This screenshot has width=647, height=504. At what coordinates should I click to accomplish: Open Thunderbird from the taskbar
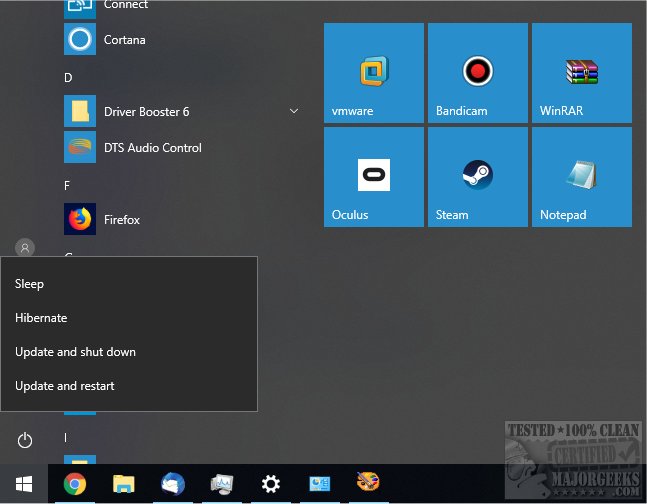172,483
